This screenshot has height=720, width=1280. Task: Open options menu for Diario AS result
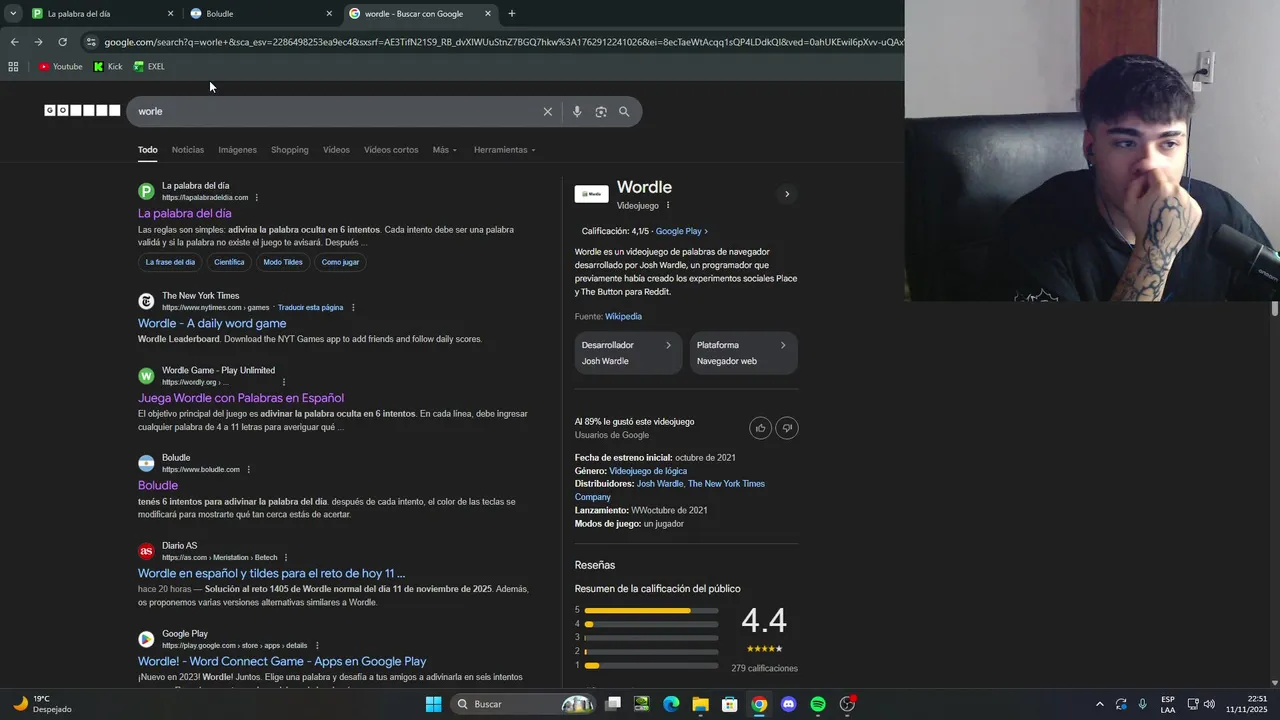coord(286,558)
